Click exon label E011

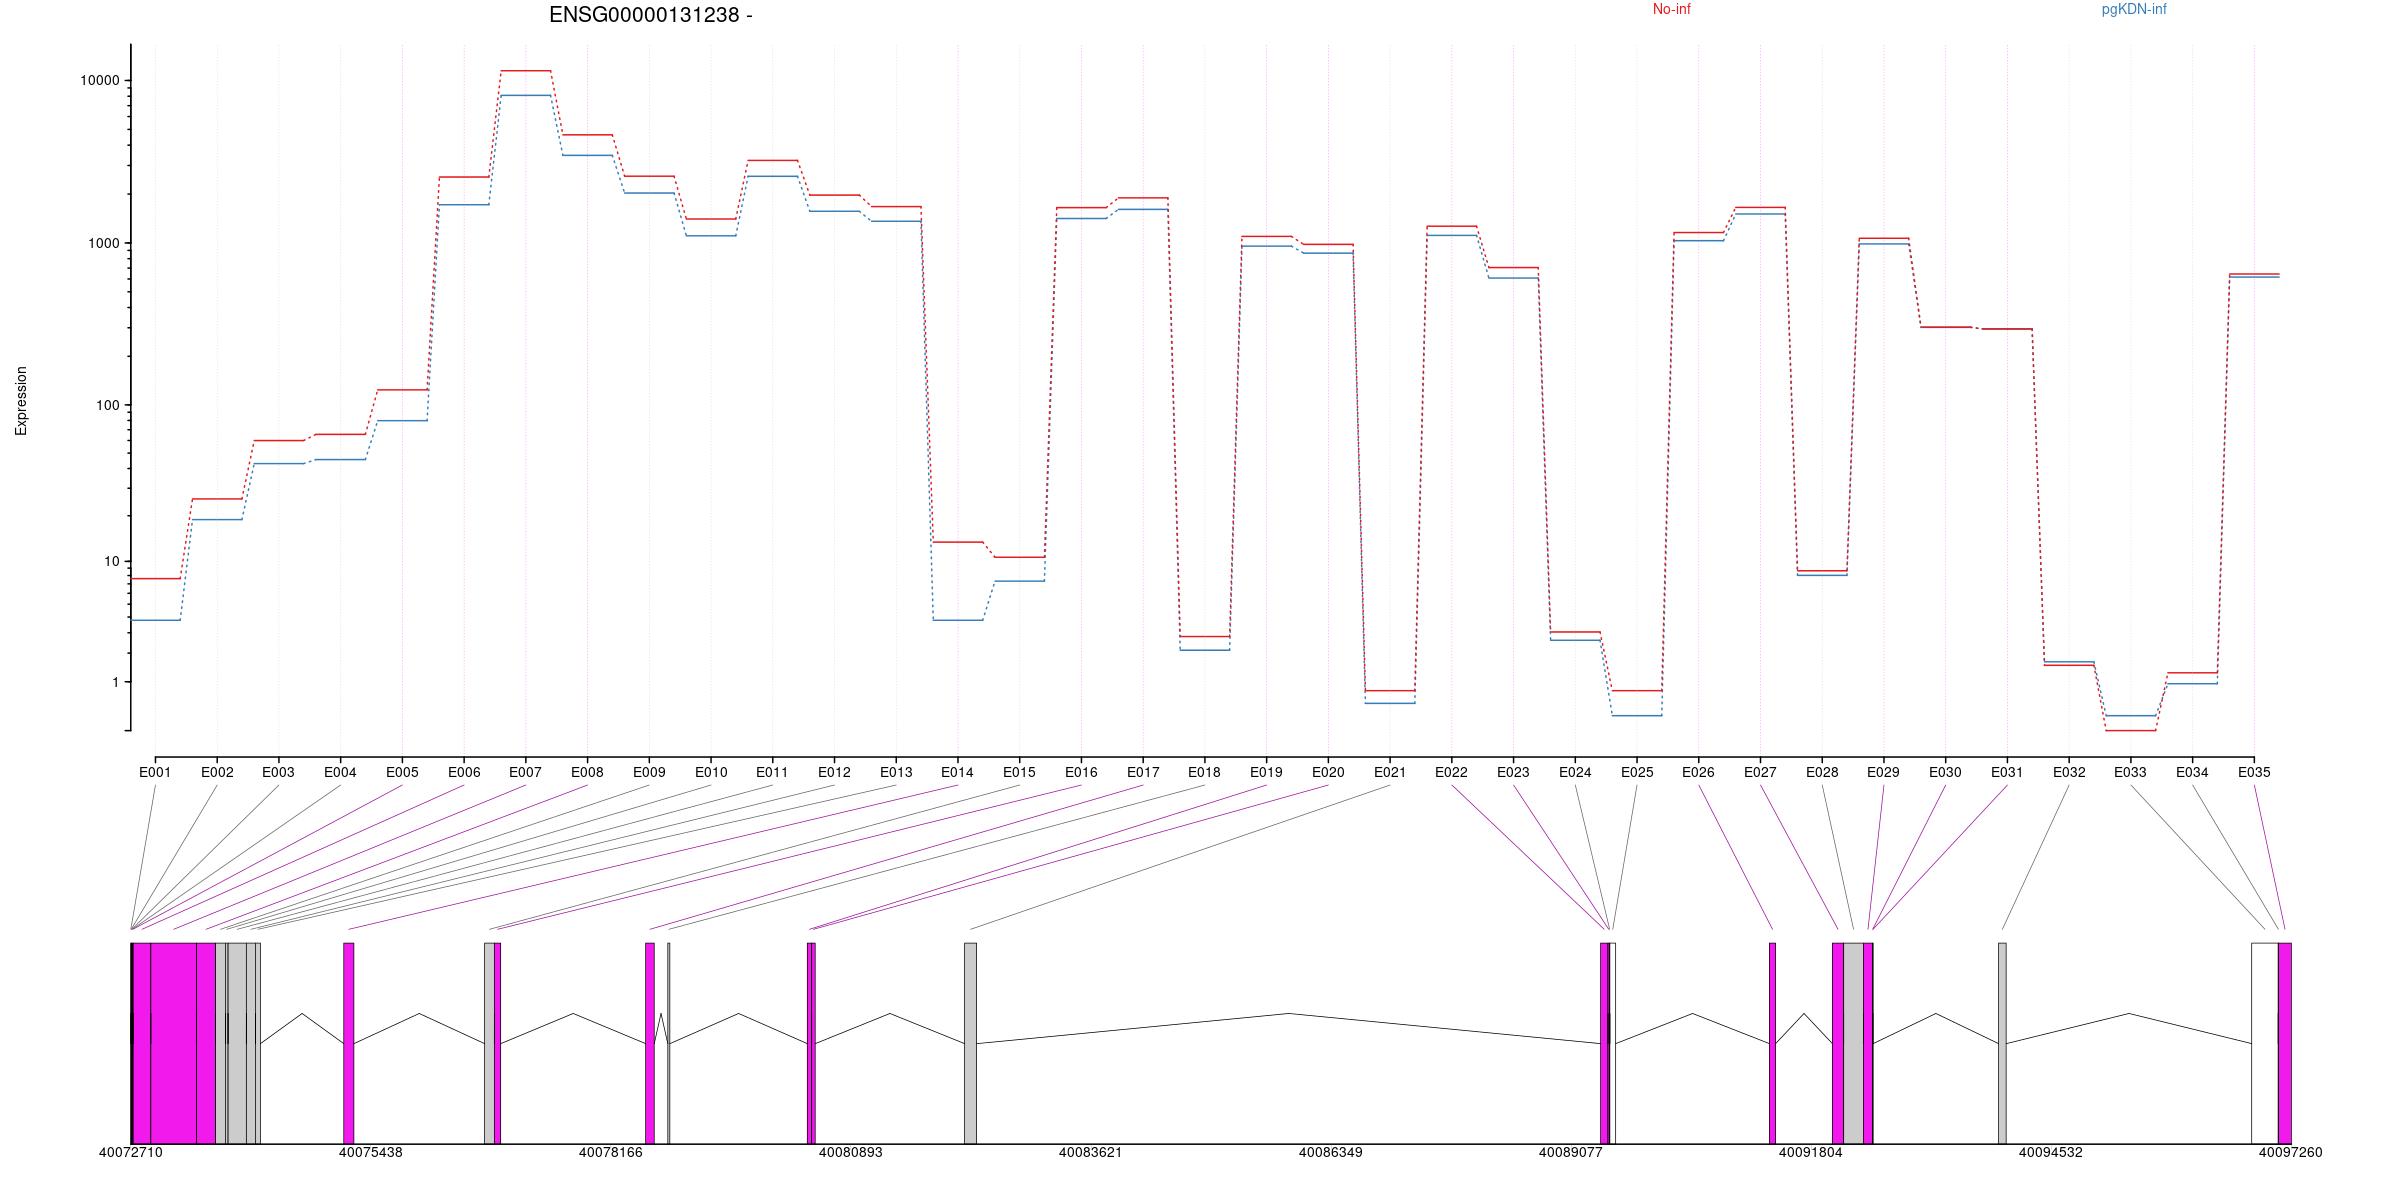pyautogui.click(x=772, y=772)
